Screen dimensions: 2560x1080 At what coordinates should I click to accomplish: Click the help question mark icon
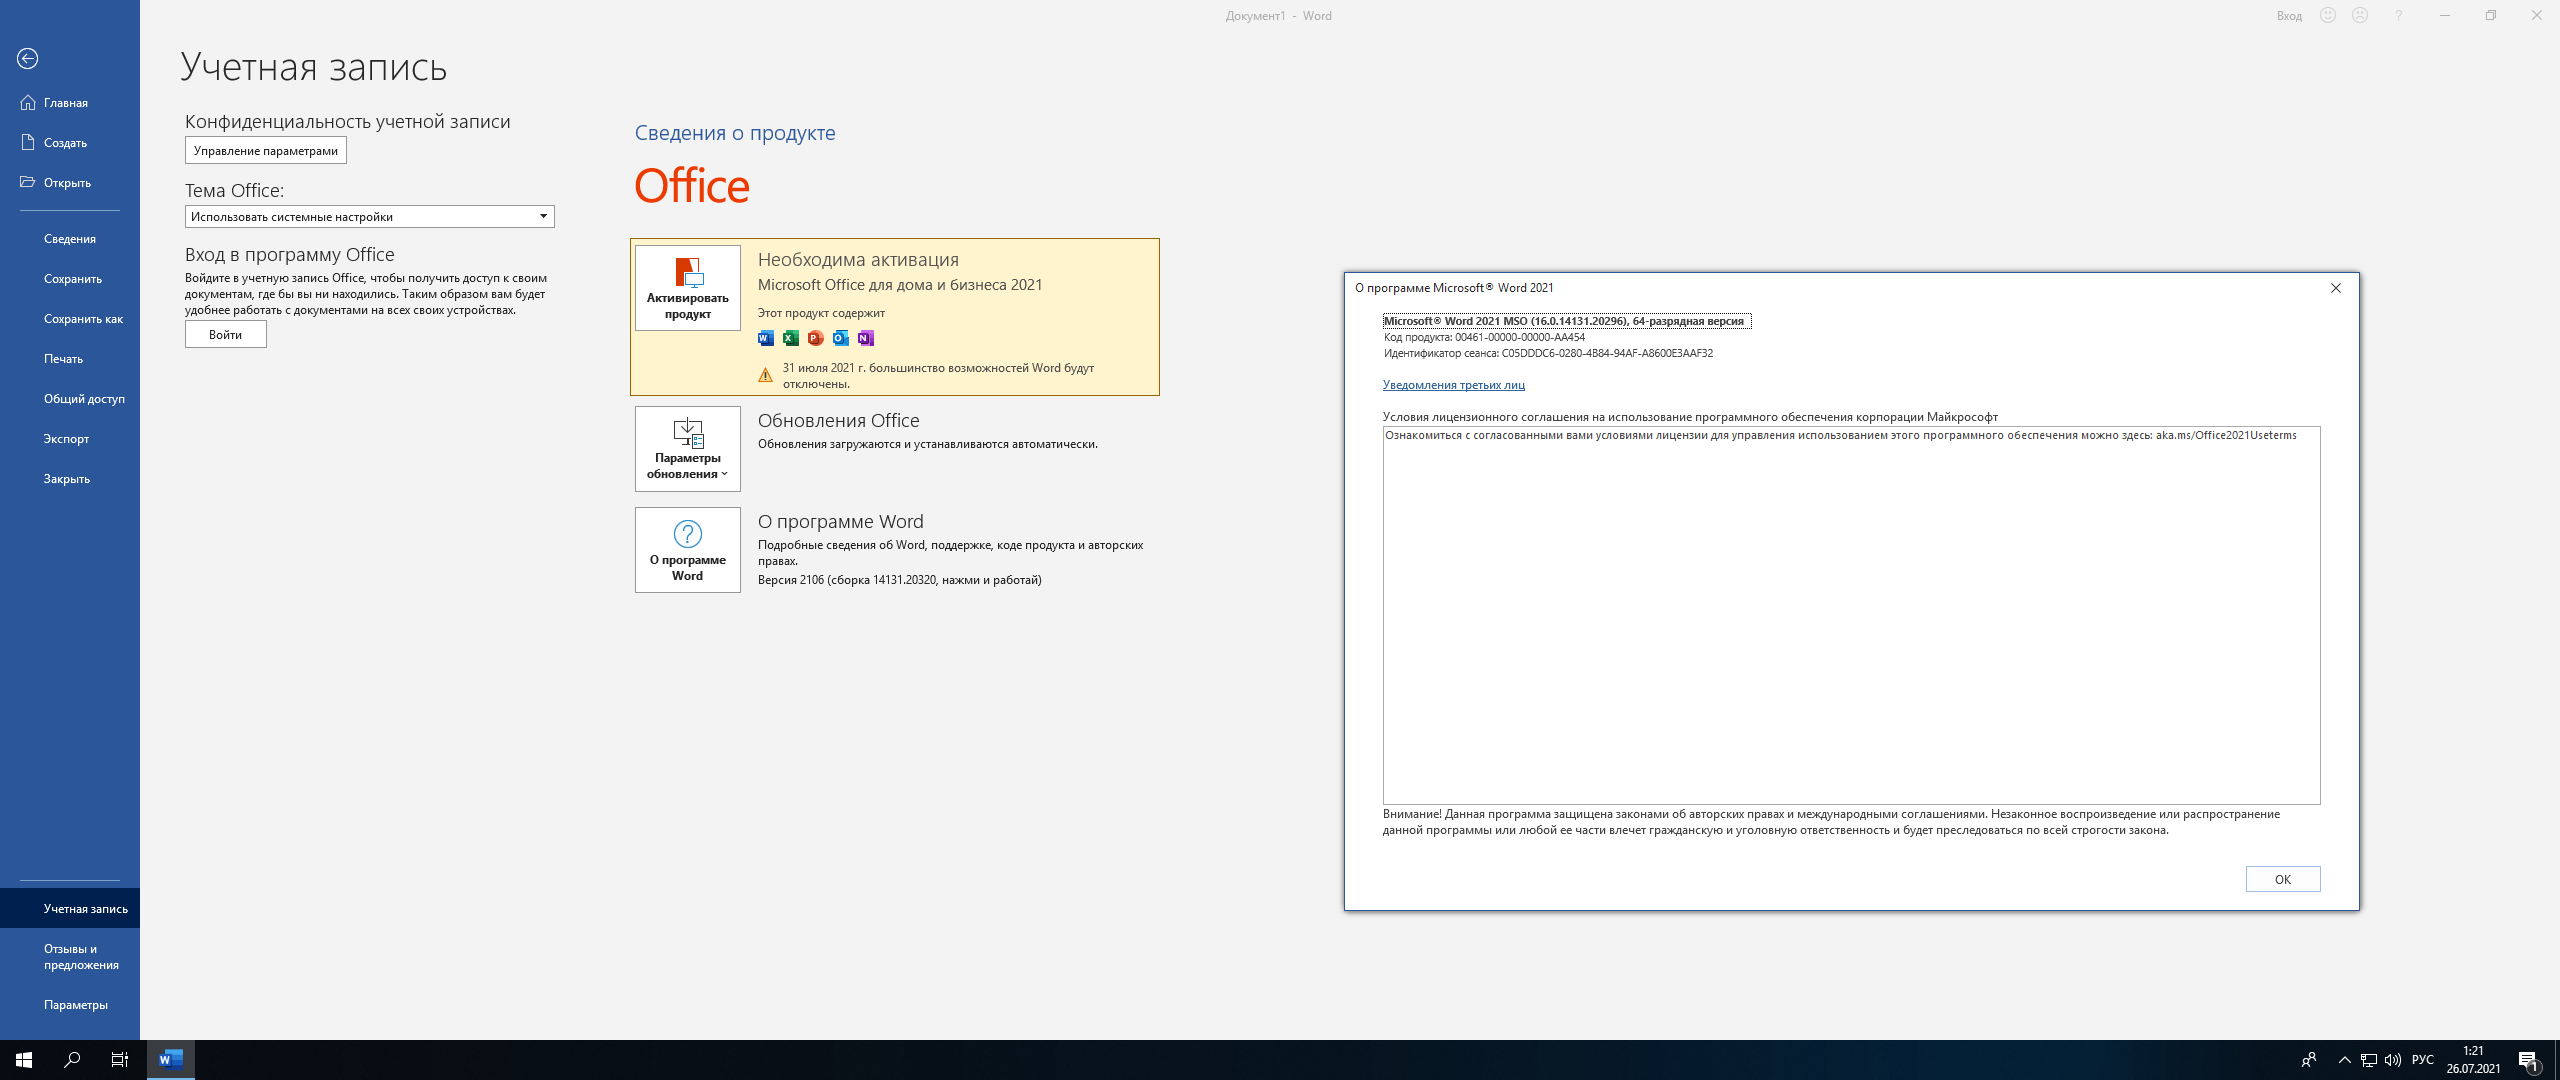tap(2398, 15)
